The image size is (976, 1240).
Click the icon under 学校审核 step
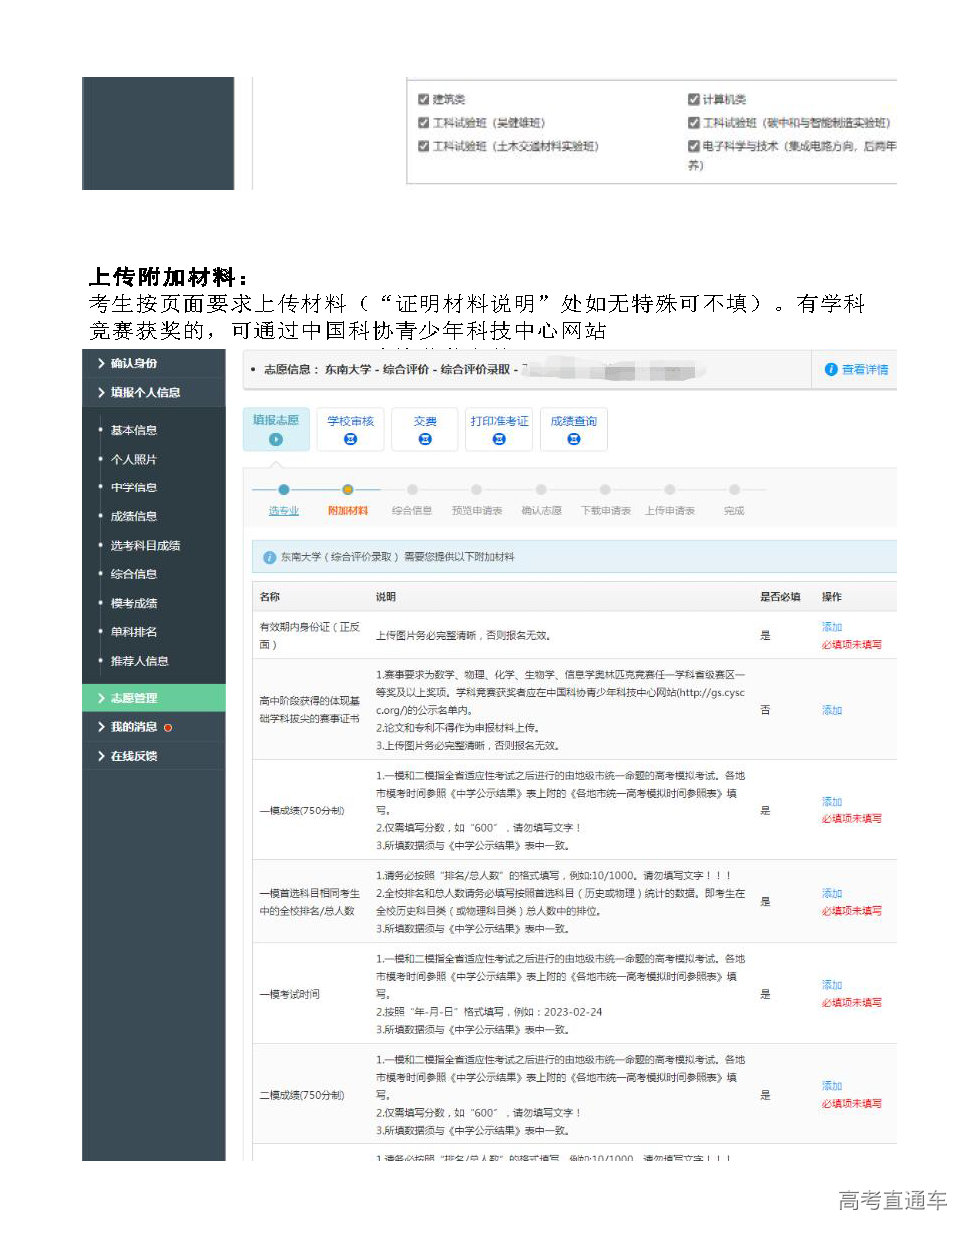click(x=350, y=440)
